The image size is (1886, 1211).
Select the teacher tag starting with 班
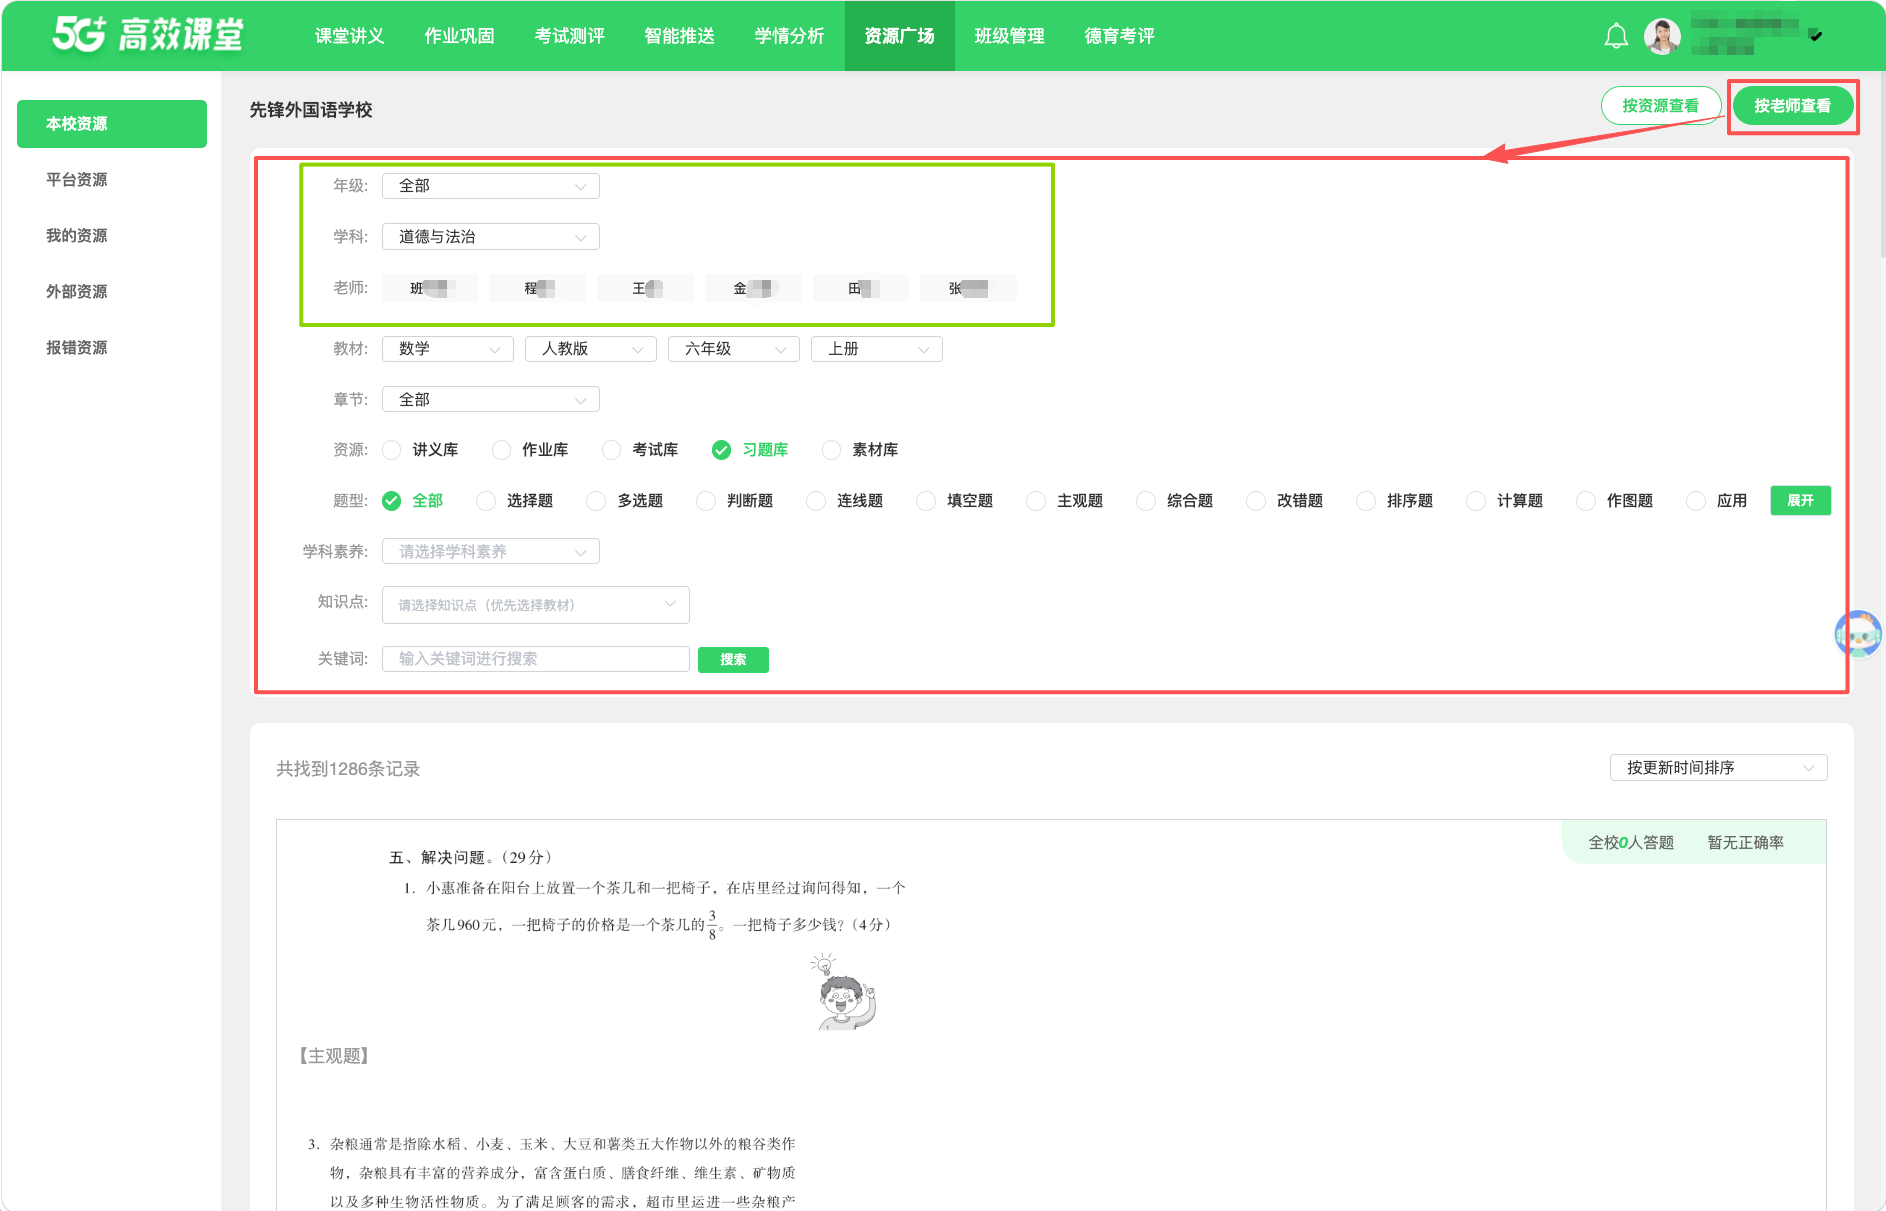pos(430,289)
